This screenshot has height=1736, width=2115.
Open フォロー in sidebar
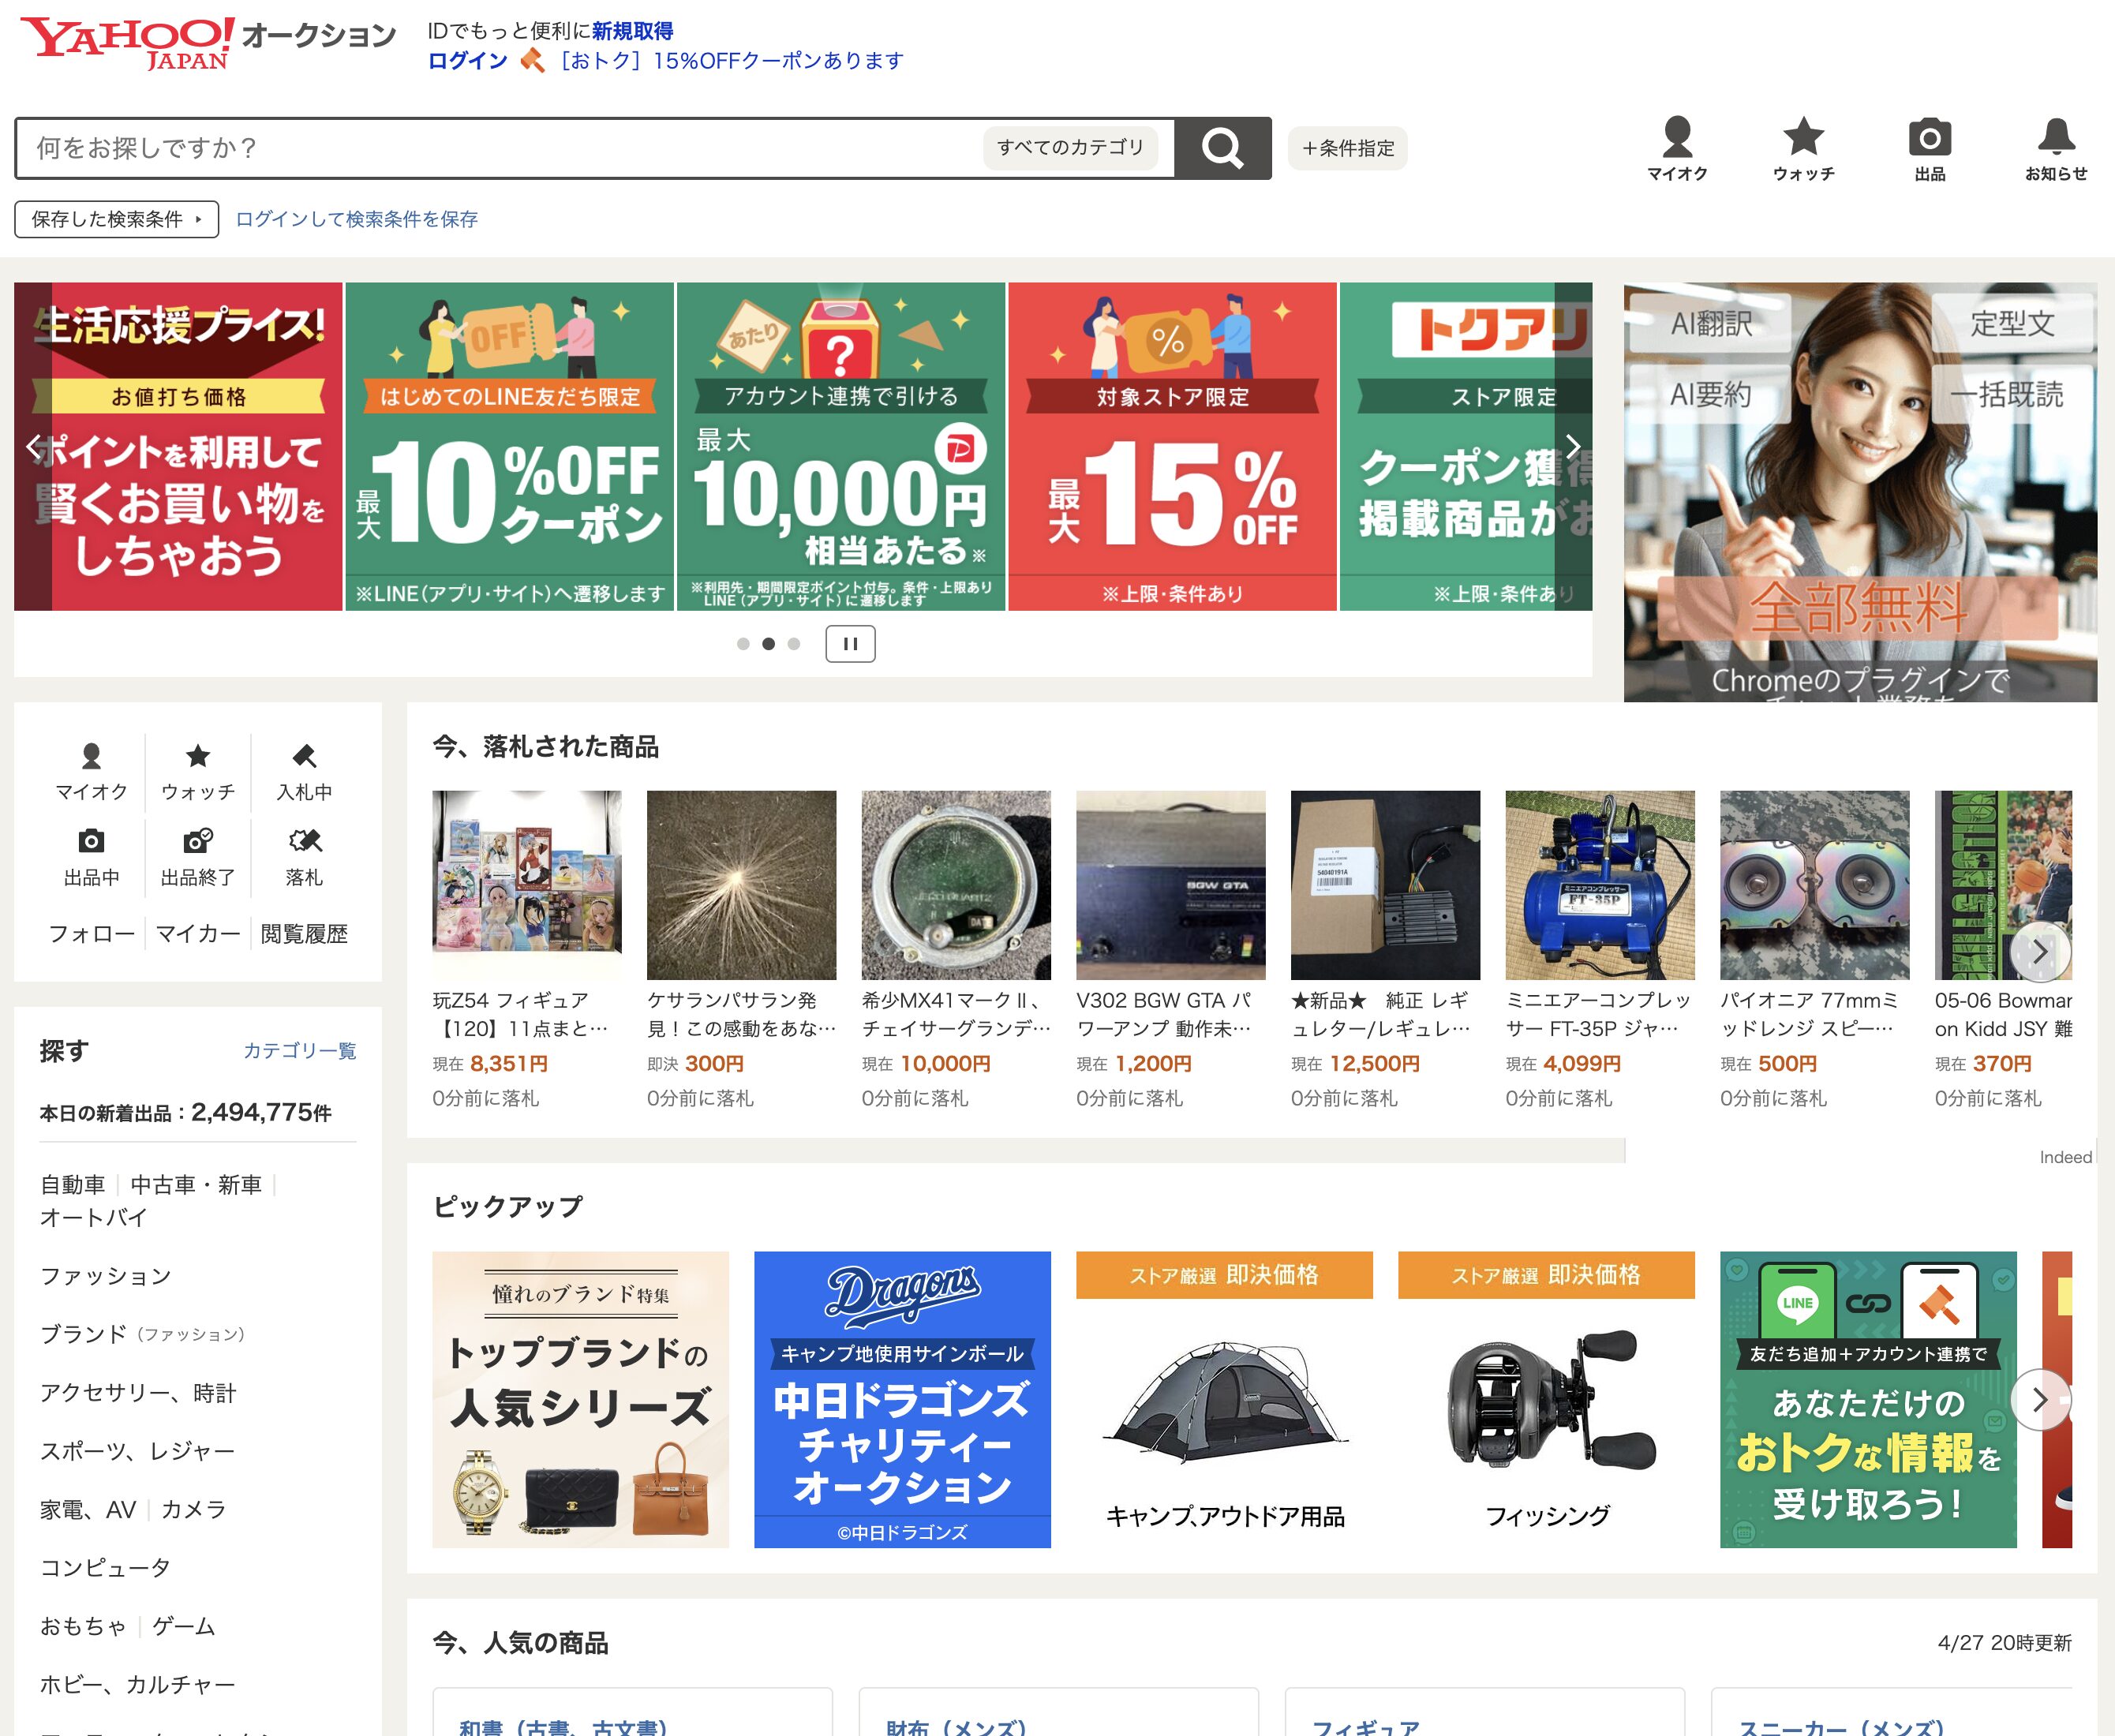(x=91, y=934)
